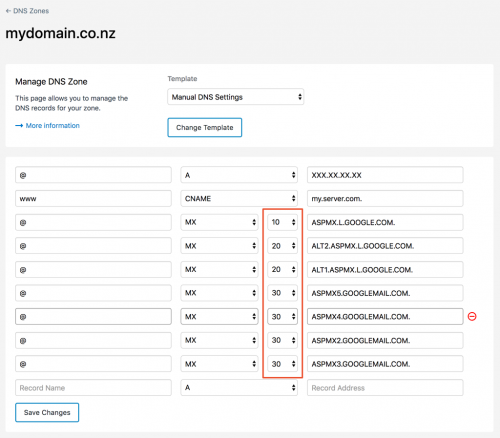500x438 pixels.
Task: Remove the ASPMX4.GOOGLEMAIL.COM record with the red minus icon
Action: [x=472, y=316]
